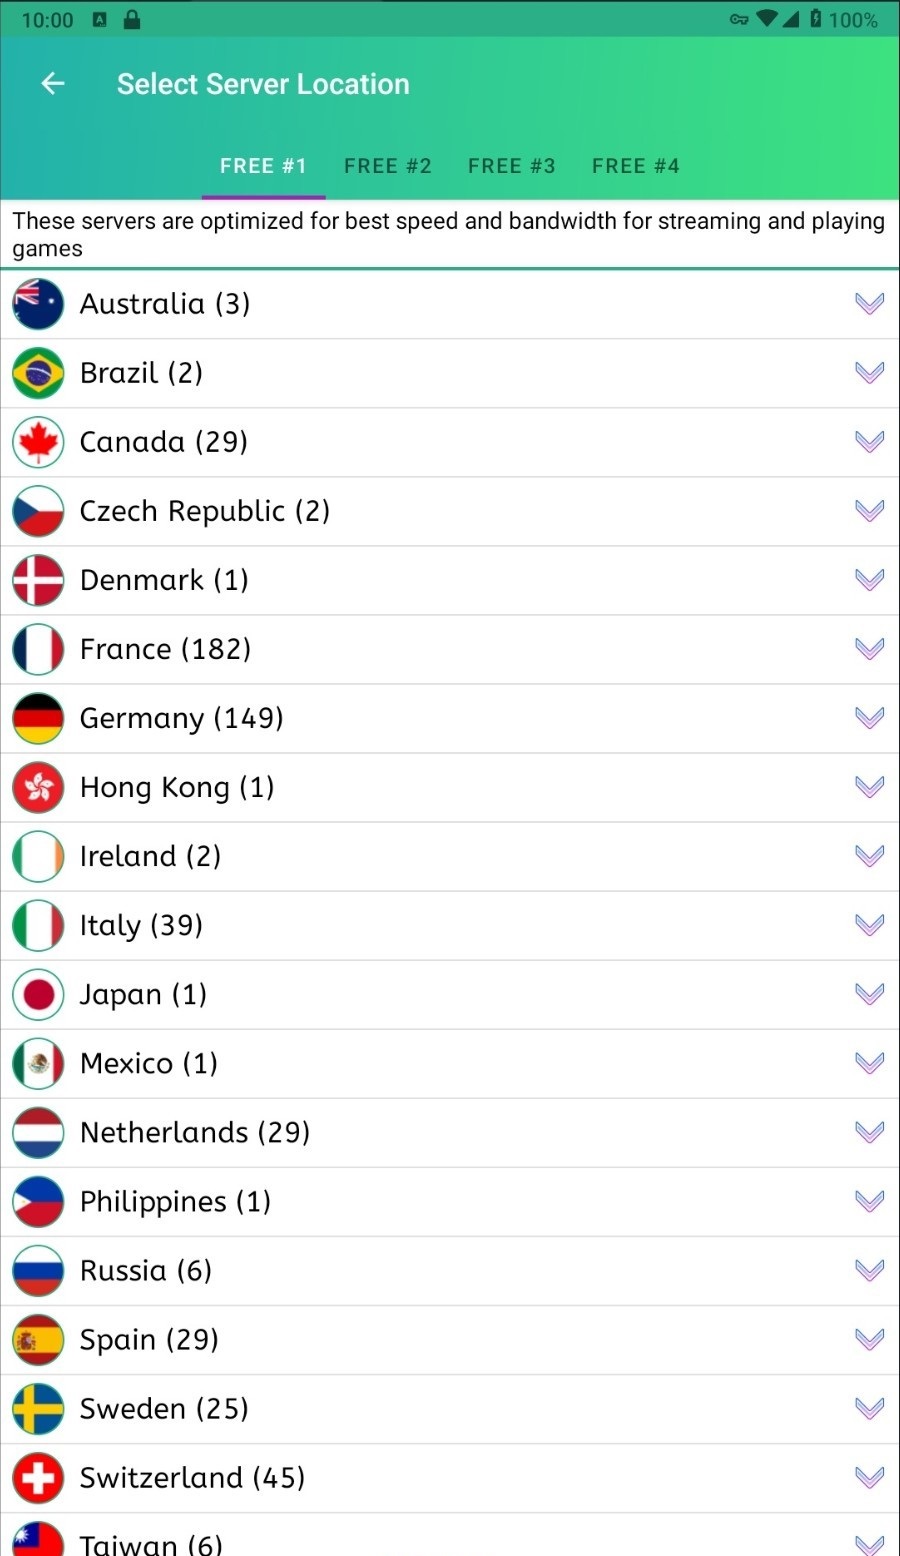Tap the Hong Kong flag icon
Image resolution: width=900 pixels, height=1556 pixels.
[x=38, y=787]
